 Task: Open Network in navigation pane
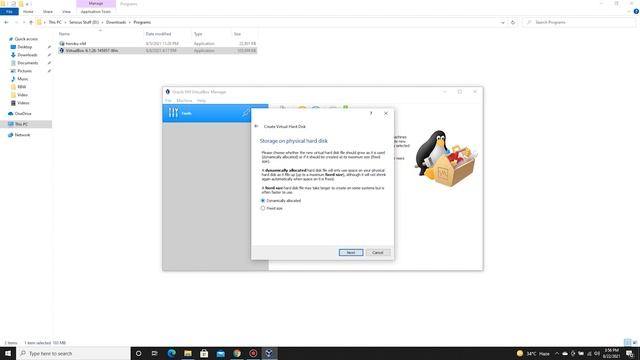pos(22,135)
